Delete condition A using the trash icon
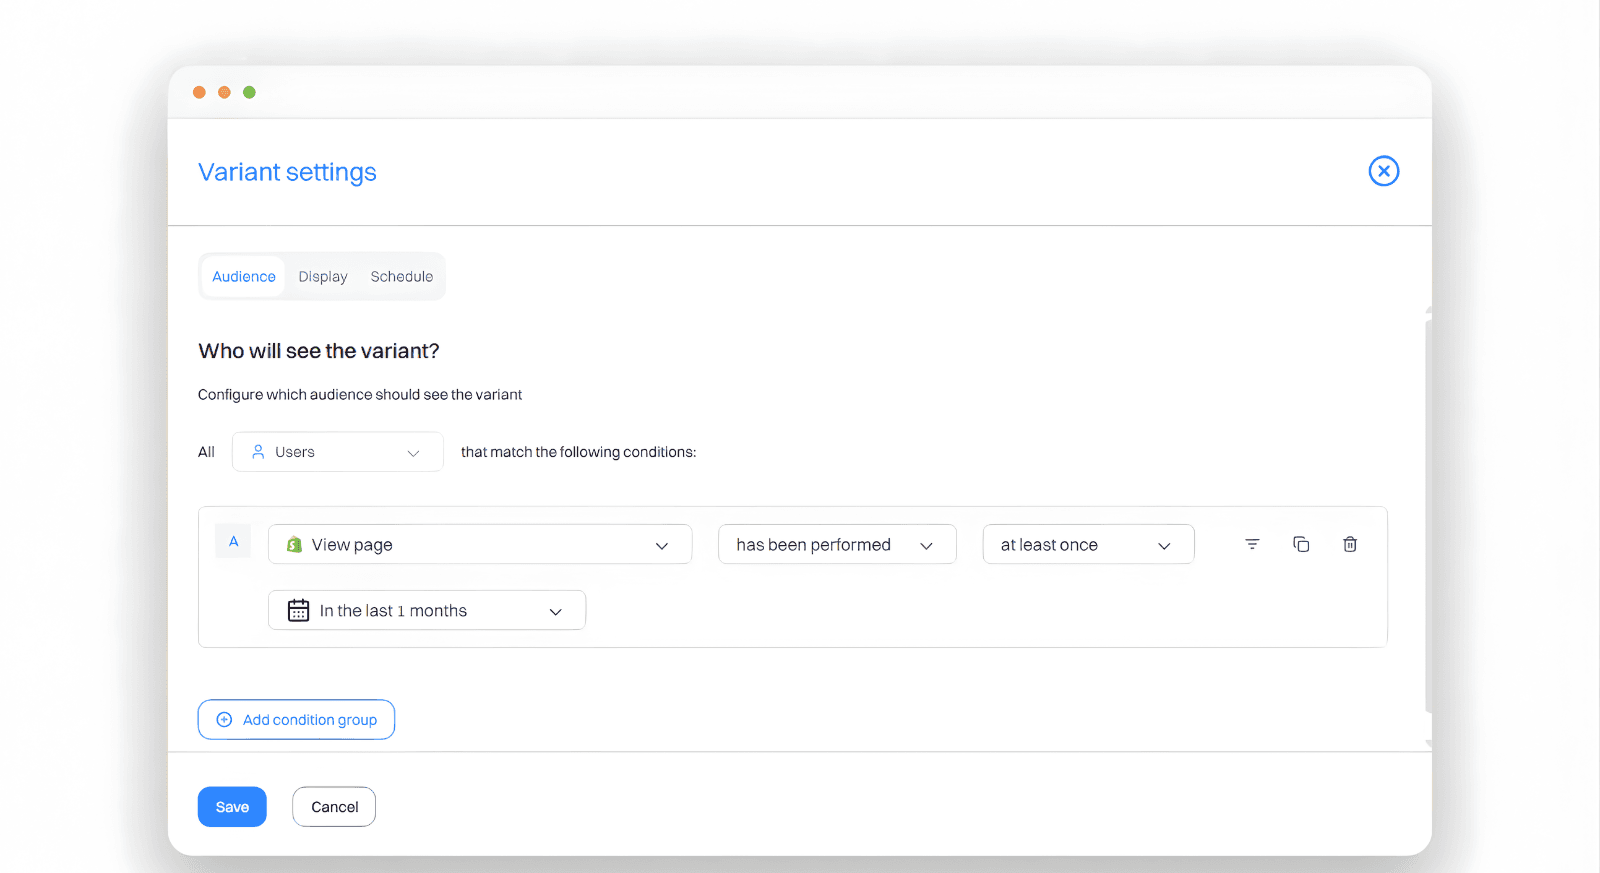The height and width of the screenshot is (873, 1600). (x=1350, y=544)
